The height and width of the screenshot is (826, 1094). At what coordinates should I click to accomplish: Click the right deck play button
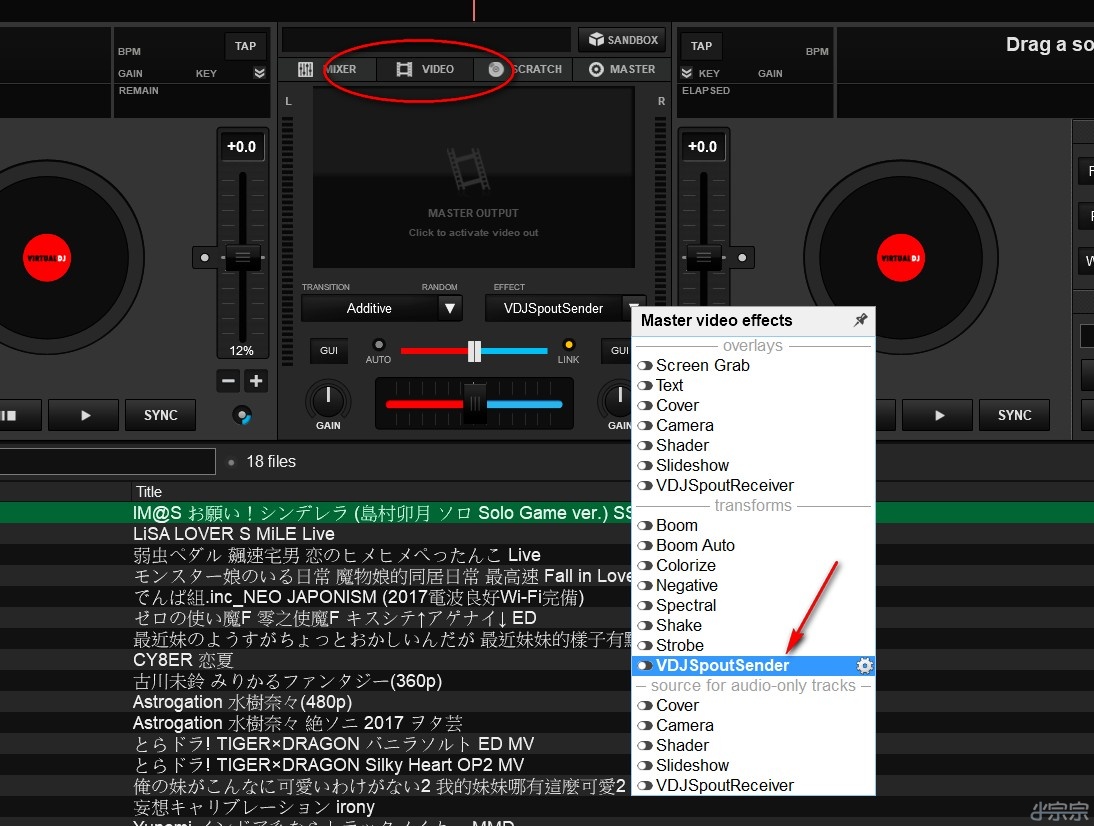pos(939,415)
